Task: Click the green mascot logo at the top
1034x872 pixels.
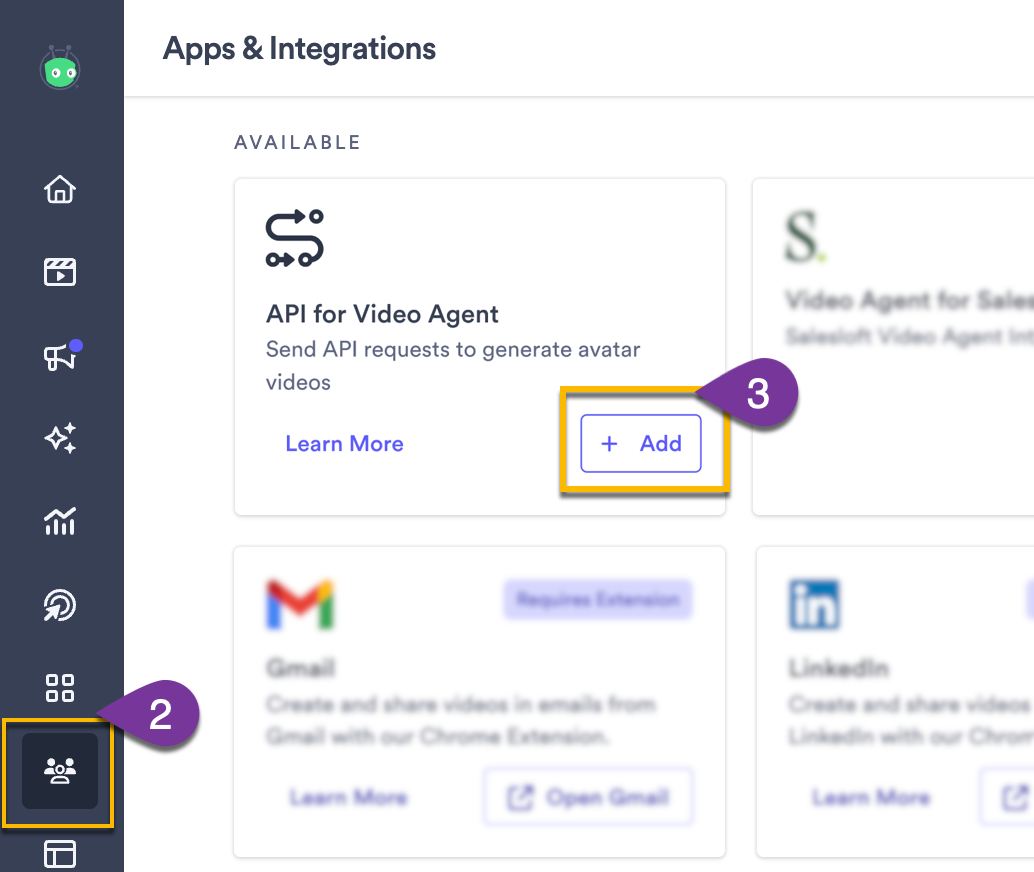Action: 60,68
